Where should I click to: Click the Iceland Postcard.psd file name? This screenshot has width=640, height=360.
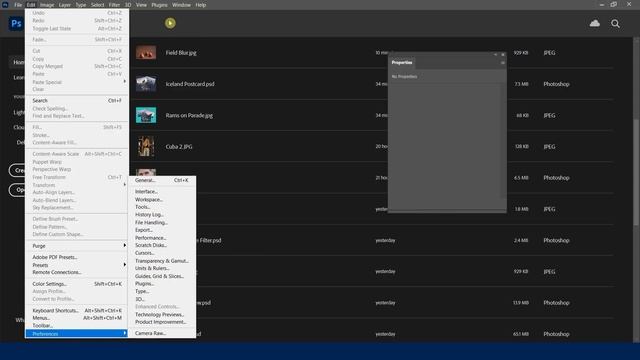coord(190,84)
